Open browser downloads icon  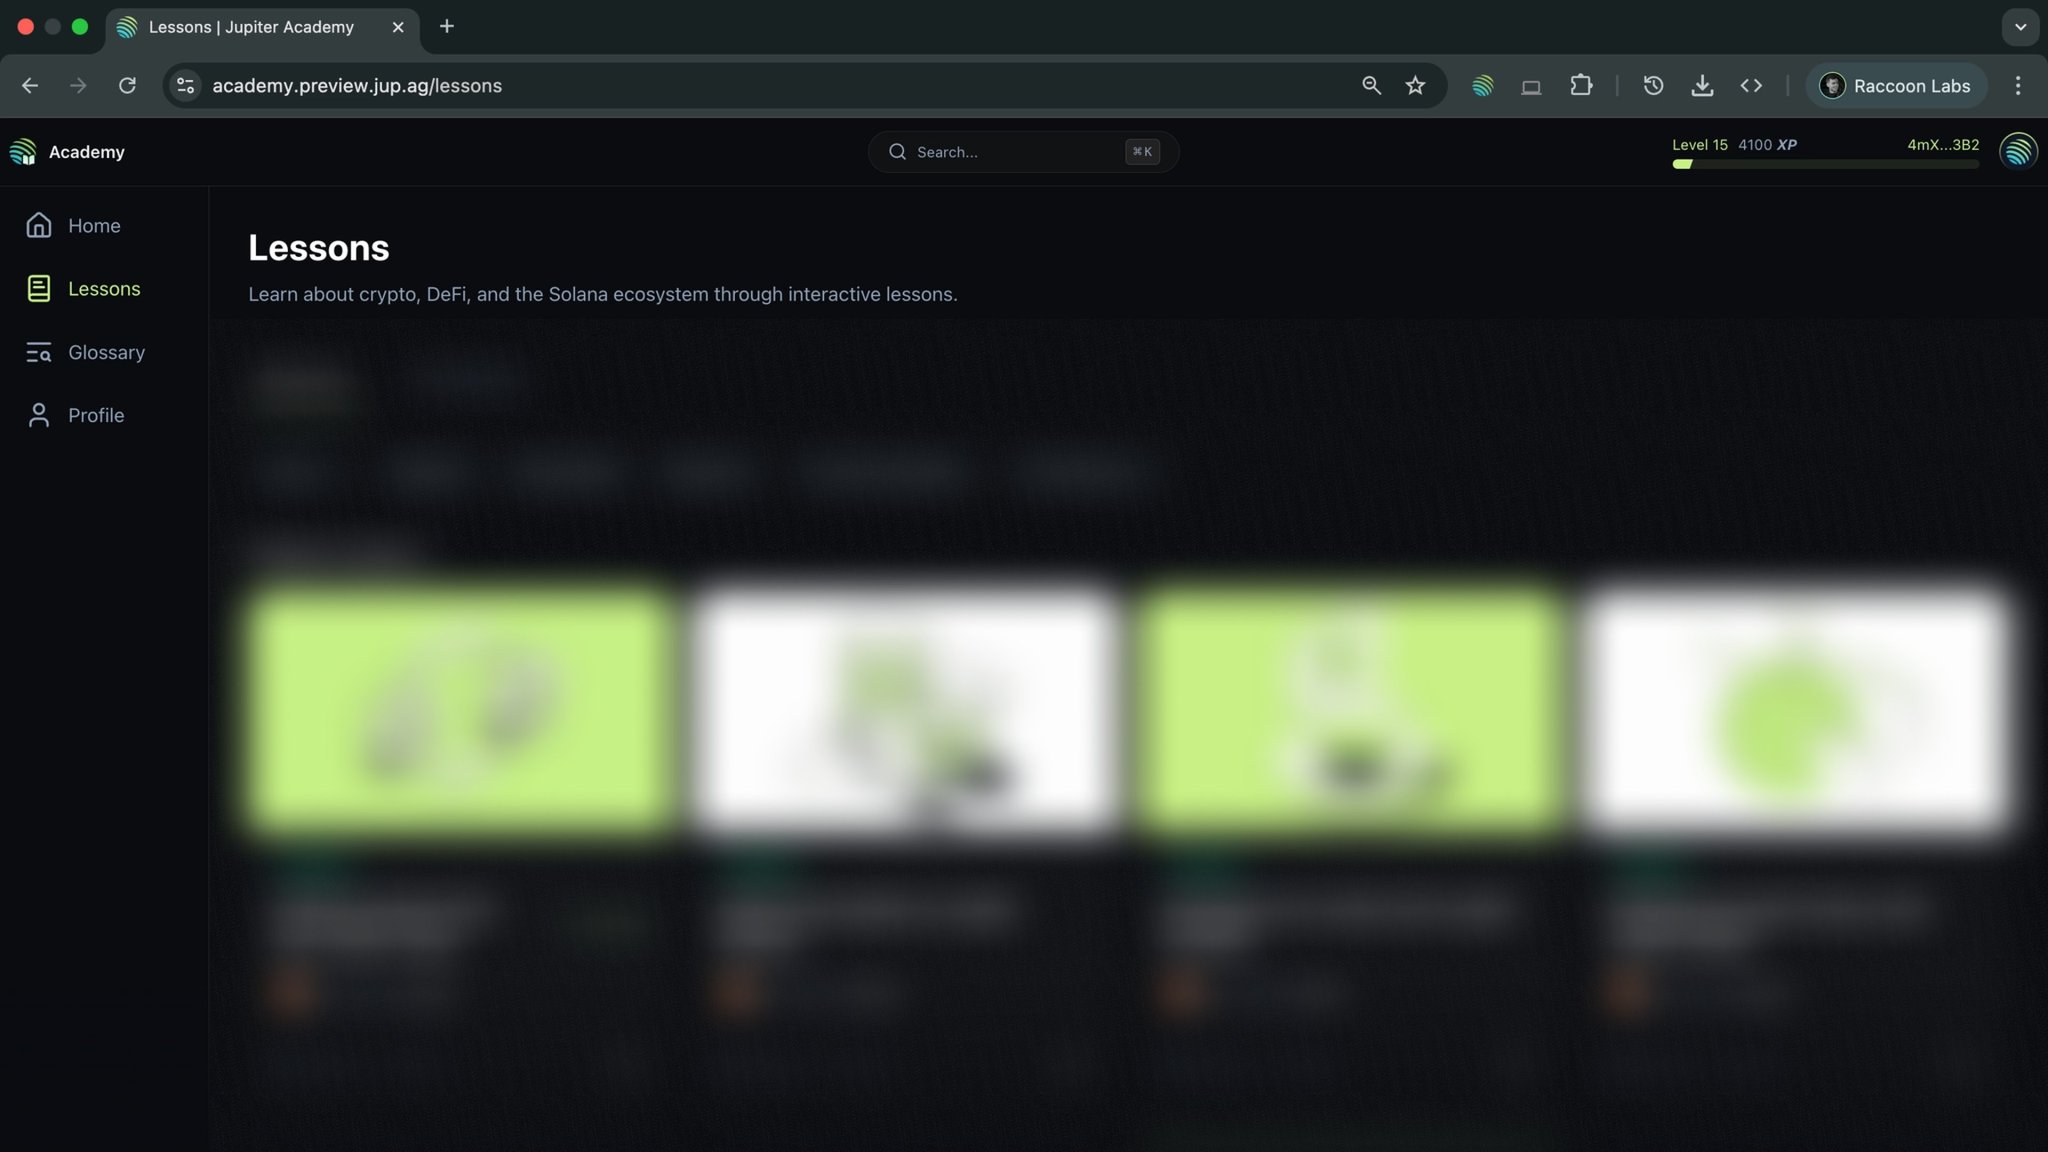point(1702,86)
